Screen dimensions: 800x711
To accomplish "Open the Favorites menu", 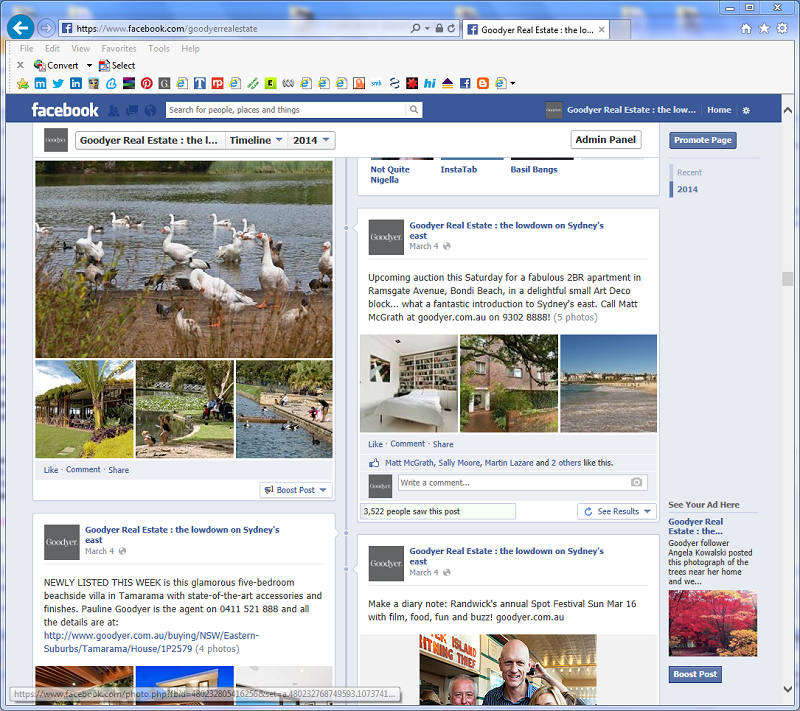I will [119, 48].
